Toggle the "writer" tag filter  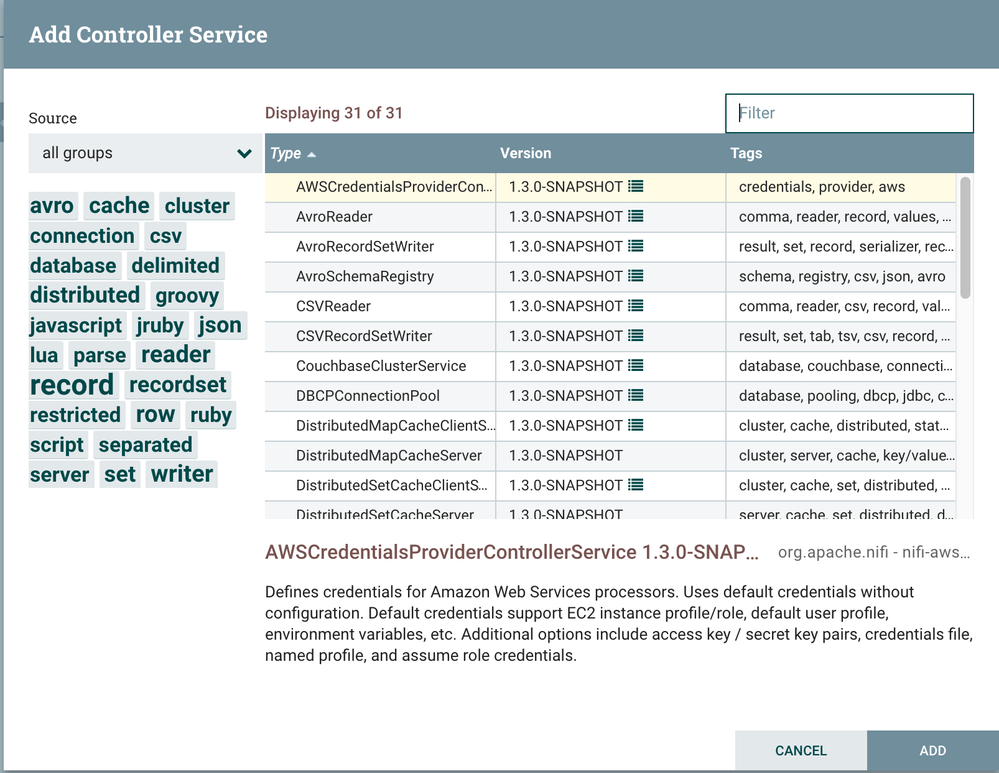[x=181, y=474]
